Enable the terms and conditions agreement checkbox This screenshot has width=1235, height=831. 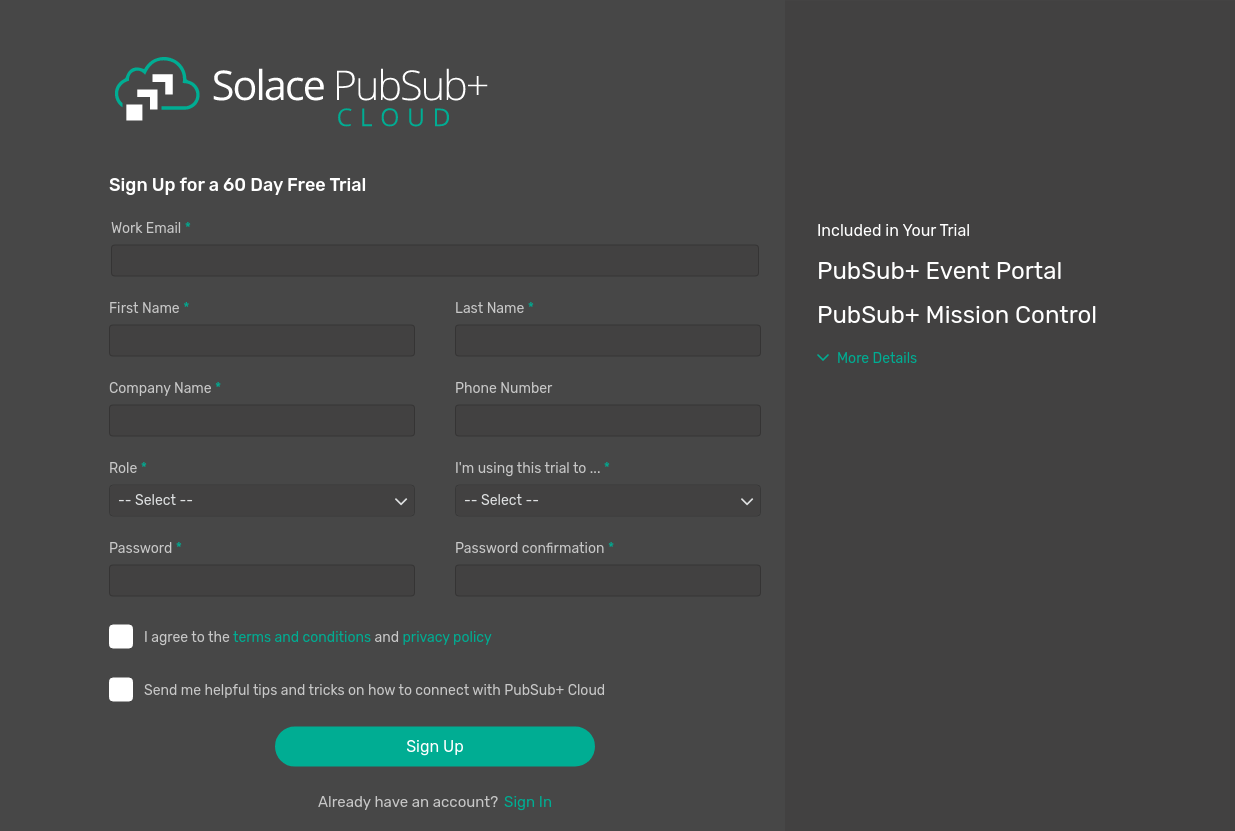click(120, 636)
